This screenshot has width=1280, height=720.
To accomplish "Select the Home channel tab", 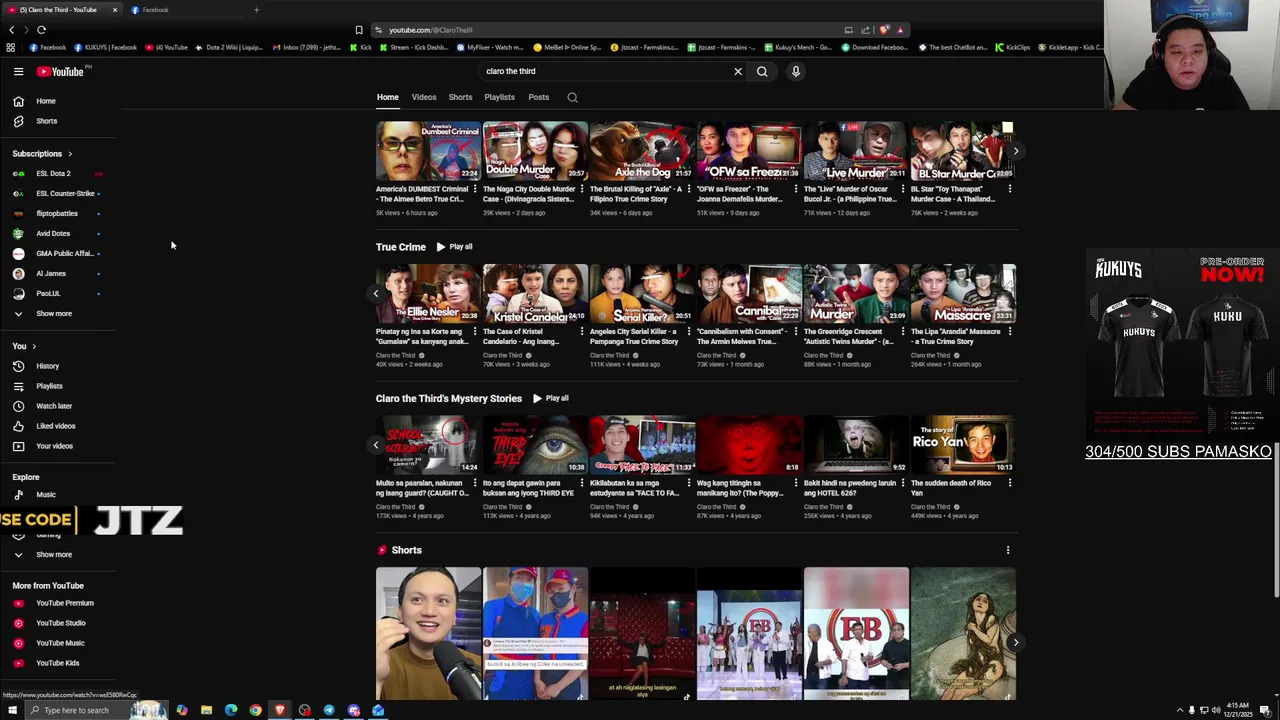I will [x=387, y=97].
